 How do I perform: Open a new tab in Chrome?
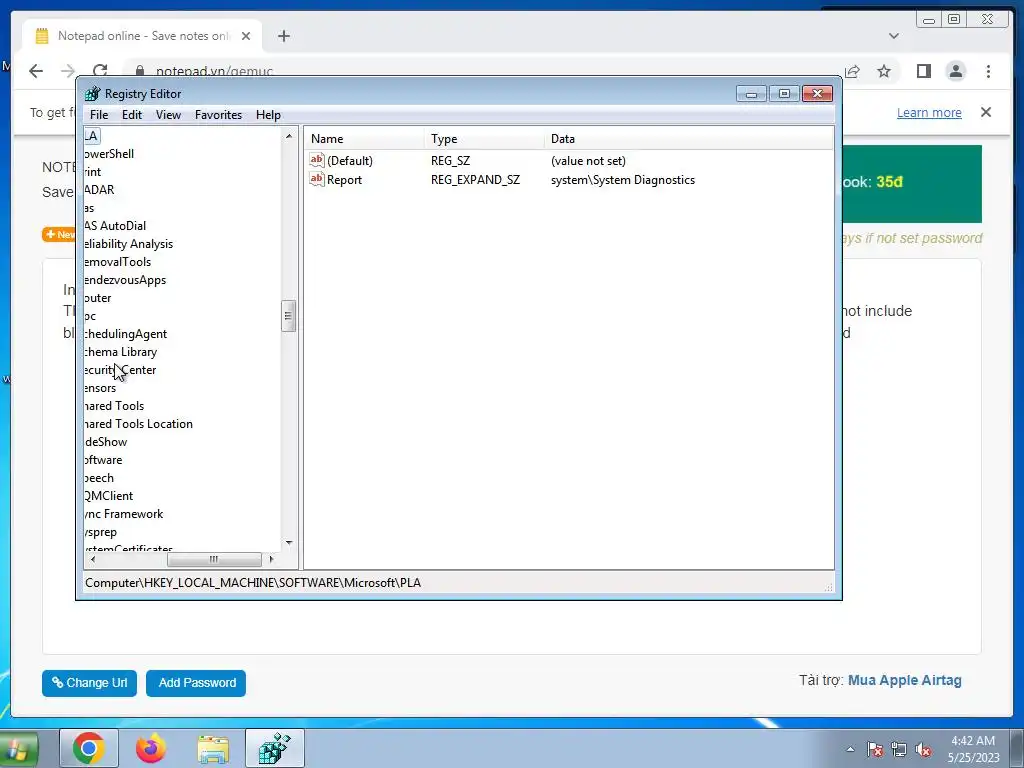tap(283, 36)
